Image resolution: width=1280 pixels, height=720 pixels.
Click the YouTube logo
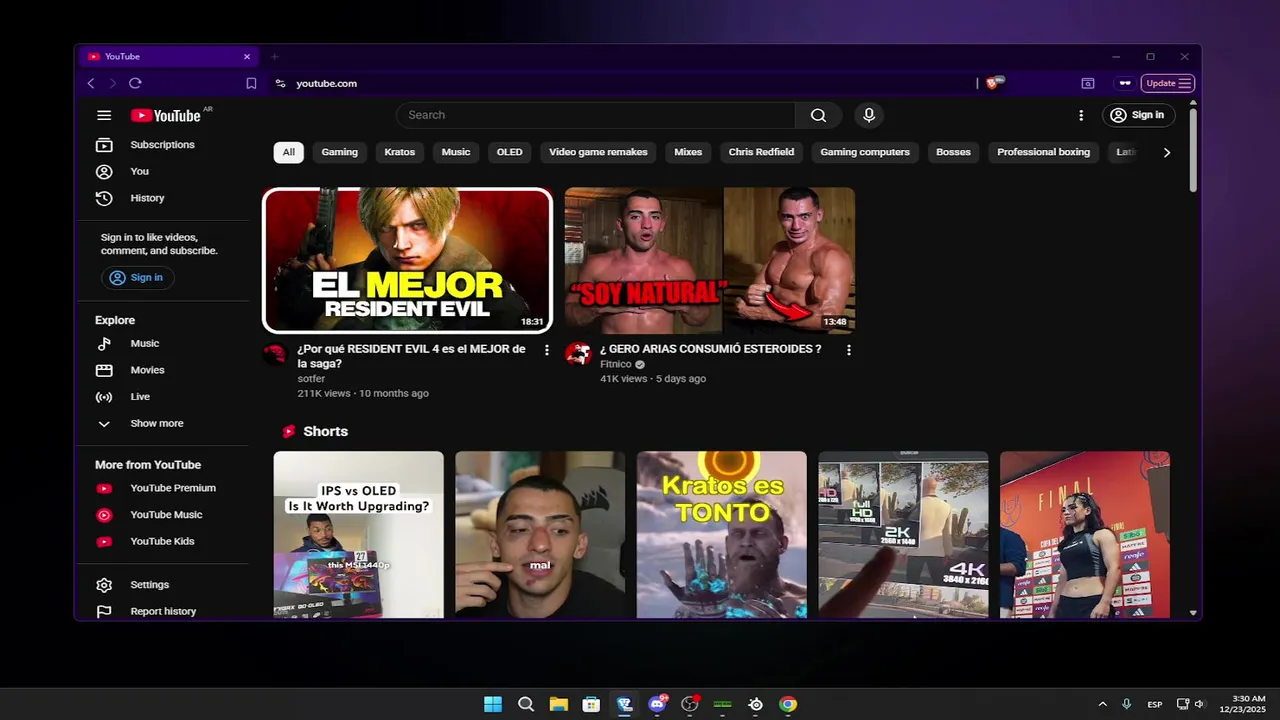(x=165, y=115)
